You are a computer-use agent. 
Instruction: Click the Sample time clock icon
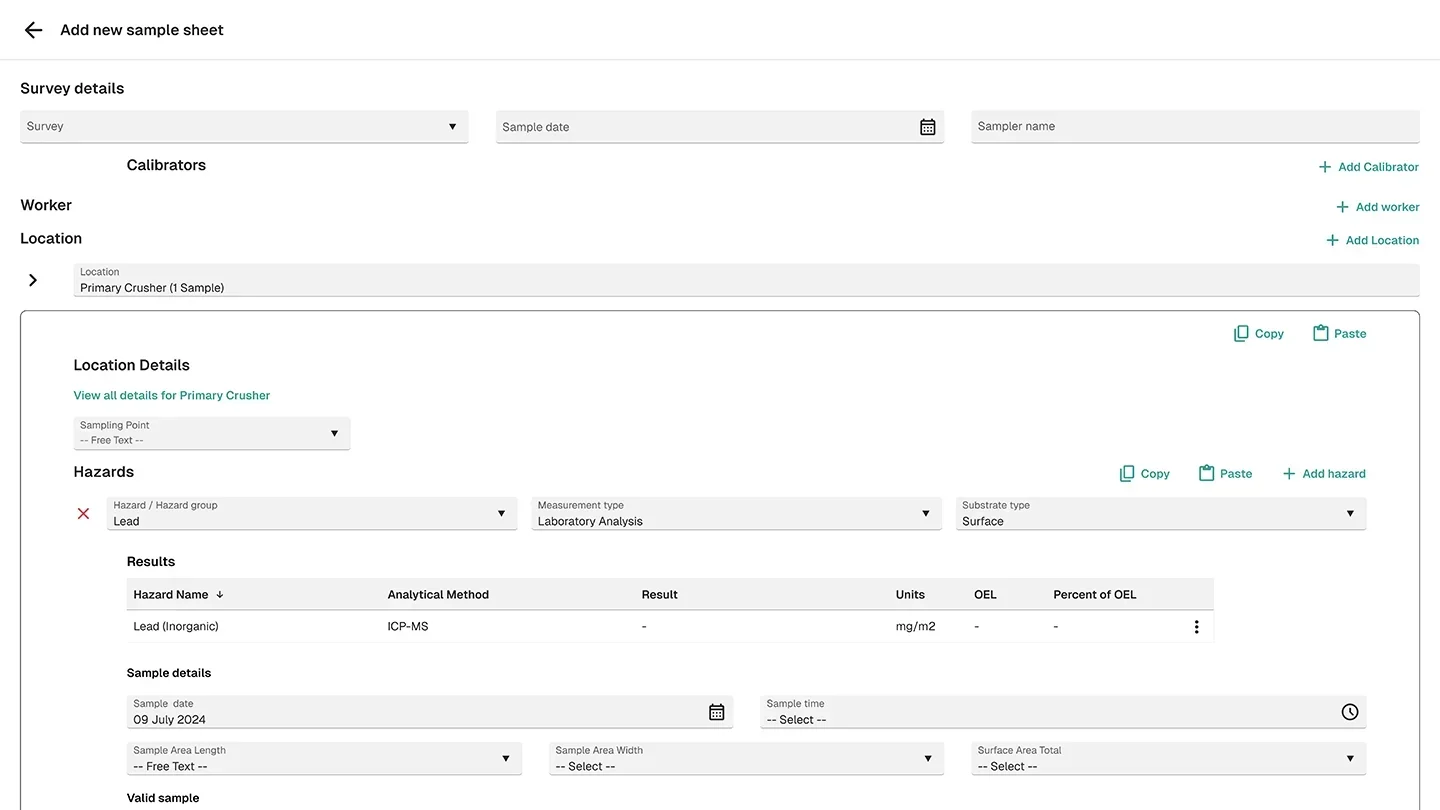click(x=1349, y=712)
